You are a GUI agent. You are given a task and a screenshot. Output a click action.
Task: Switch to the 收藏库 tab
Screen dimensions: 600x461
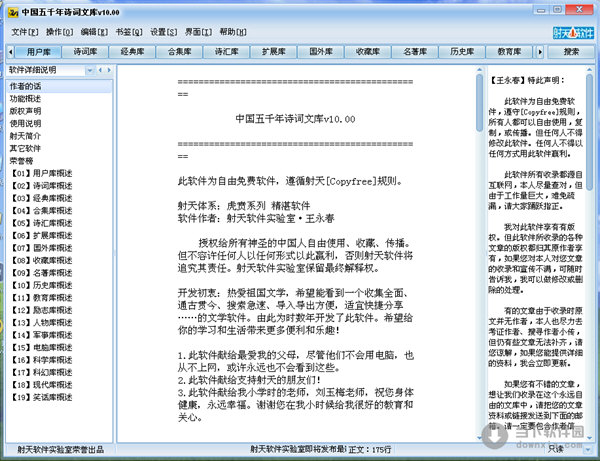368,52
